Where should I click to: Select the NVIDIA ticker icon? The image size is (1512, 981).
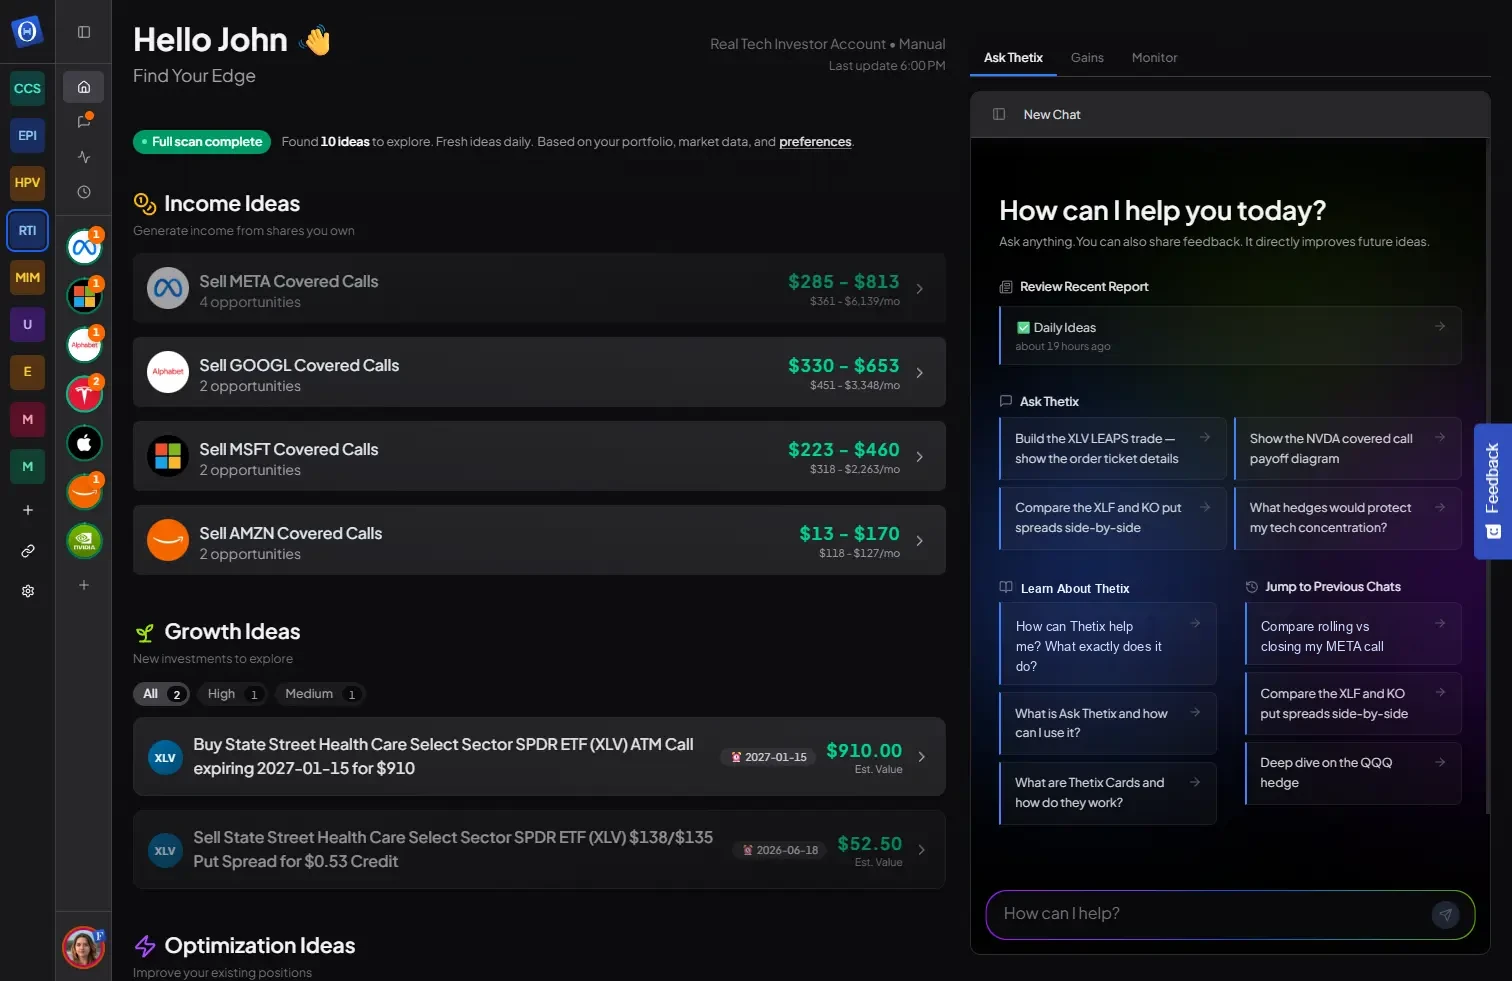pos(84,541)
